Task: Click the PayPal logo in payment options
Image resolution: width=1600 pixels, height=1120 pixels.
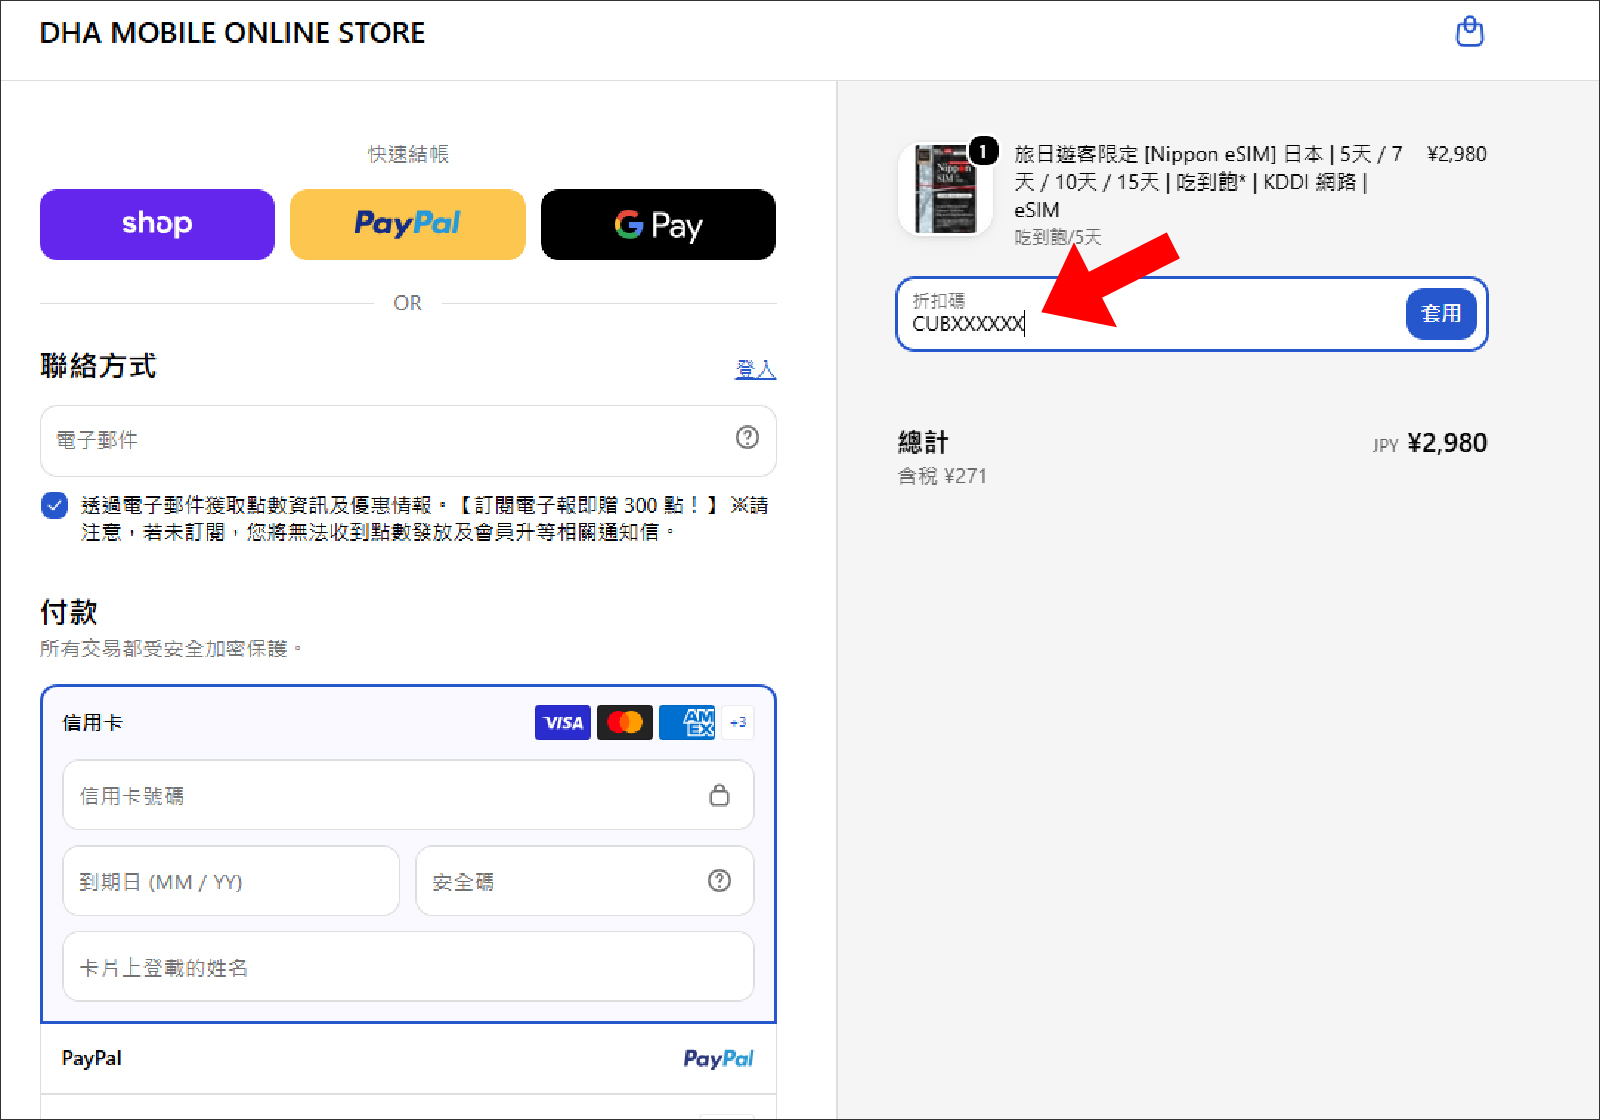Action: tap(718, 1058)
